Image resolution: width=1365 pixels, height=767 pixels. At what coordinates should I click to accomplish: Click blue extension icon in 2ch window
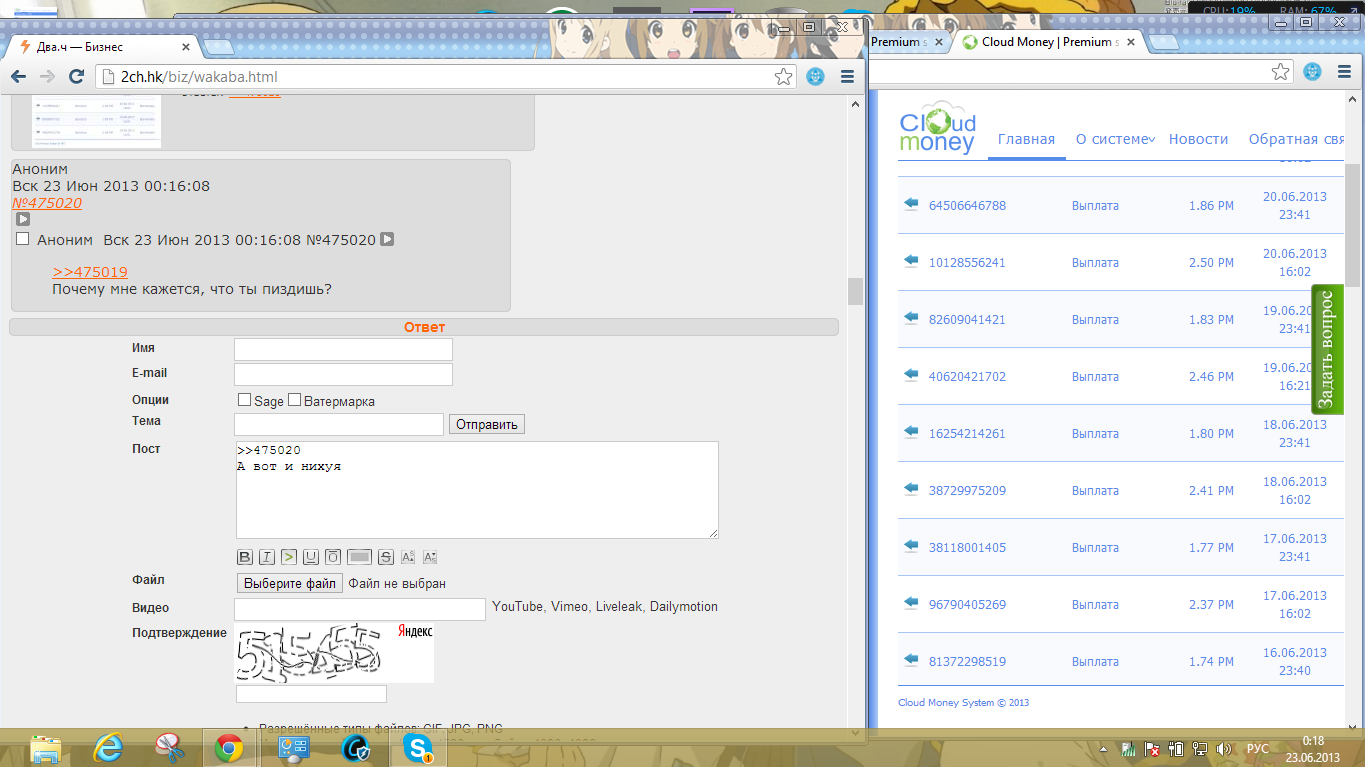point(816,77)
